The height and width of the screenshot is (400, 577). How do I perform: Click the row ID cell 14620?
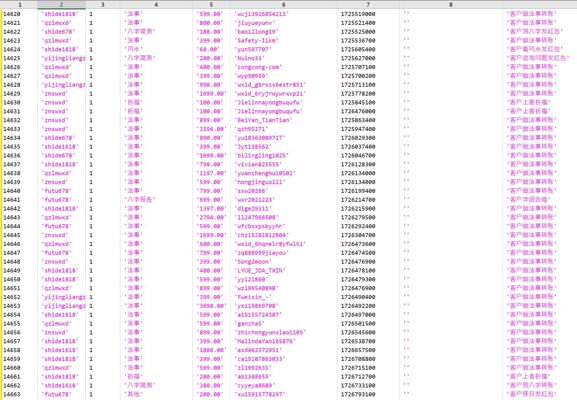[x=12, y=14]
